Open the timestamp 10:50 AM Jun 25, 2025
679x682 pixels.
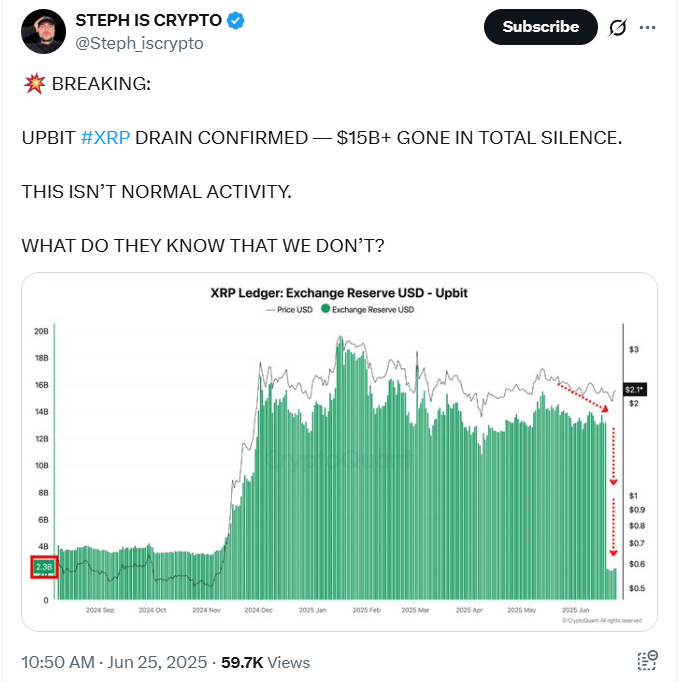(114, 662)
